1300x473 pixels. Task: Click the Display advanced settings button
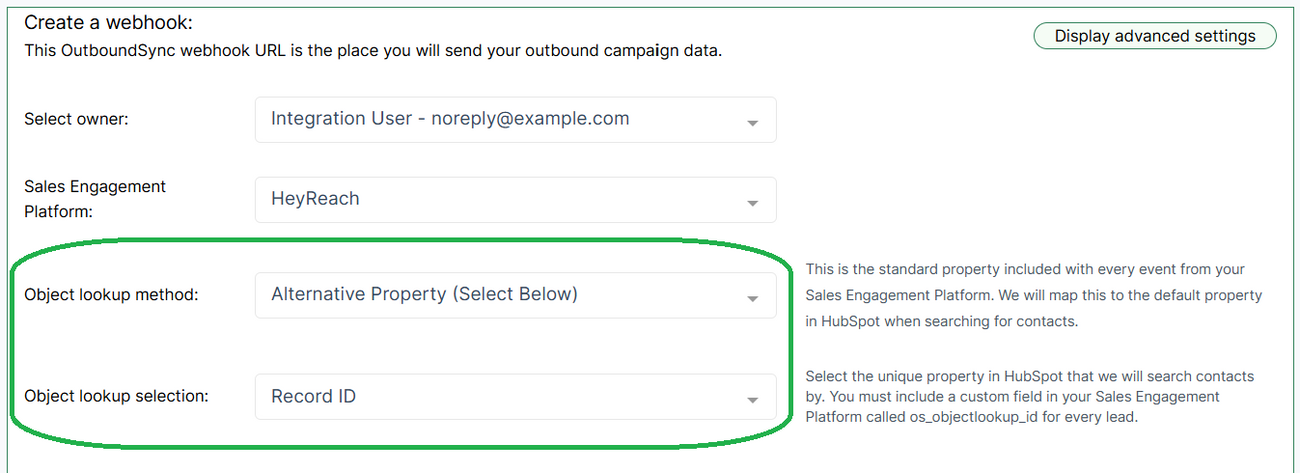coord(1155,36)
